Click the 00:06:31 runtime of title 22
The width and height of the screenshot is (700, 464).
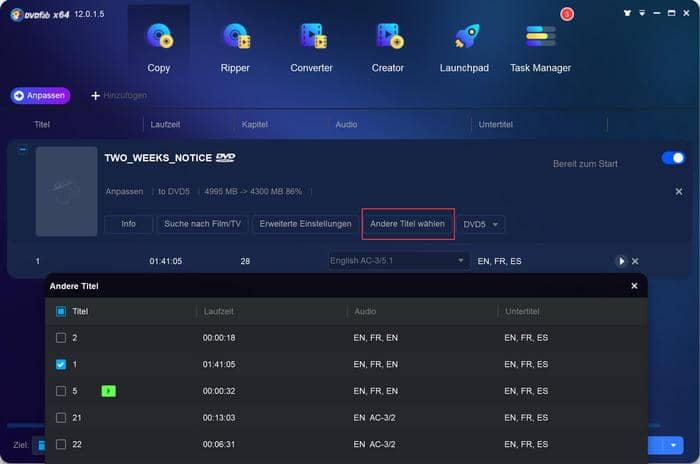tap(219, 444)
